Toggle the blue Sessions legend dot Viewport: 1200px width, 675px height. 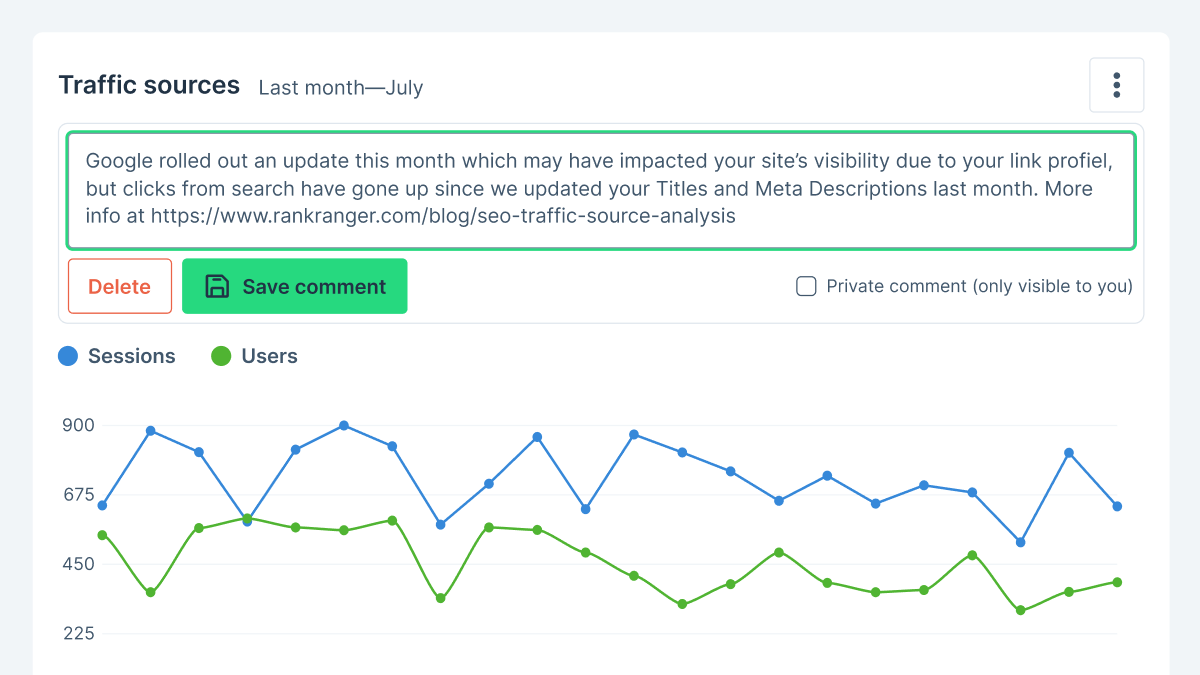click(x=68, y=356)
